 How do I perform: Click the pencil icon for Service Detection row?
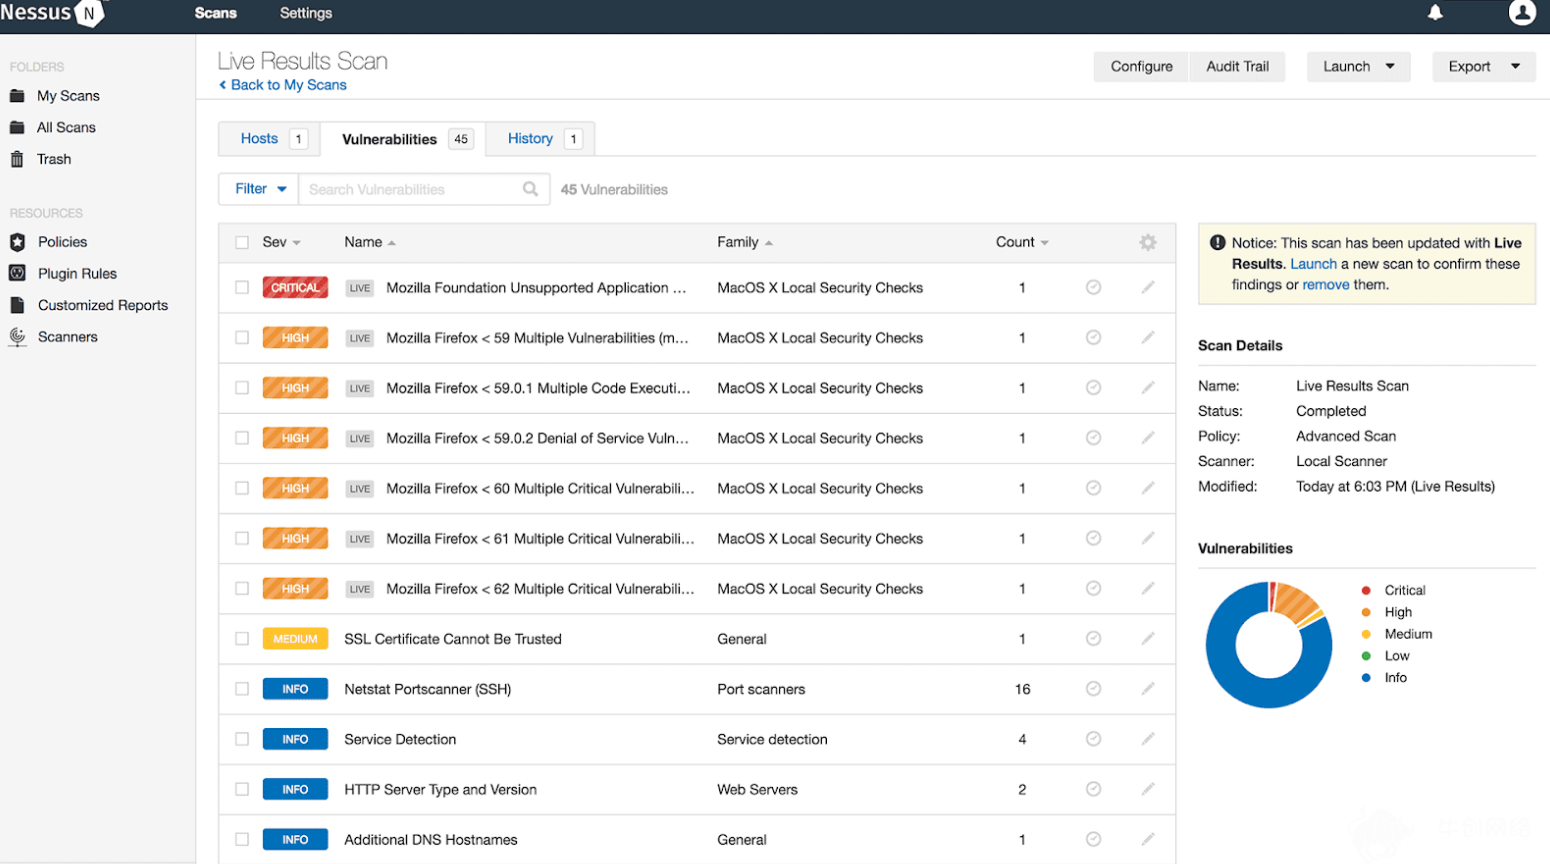1147,738
